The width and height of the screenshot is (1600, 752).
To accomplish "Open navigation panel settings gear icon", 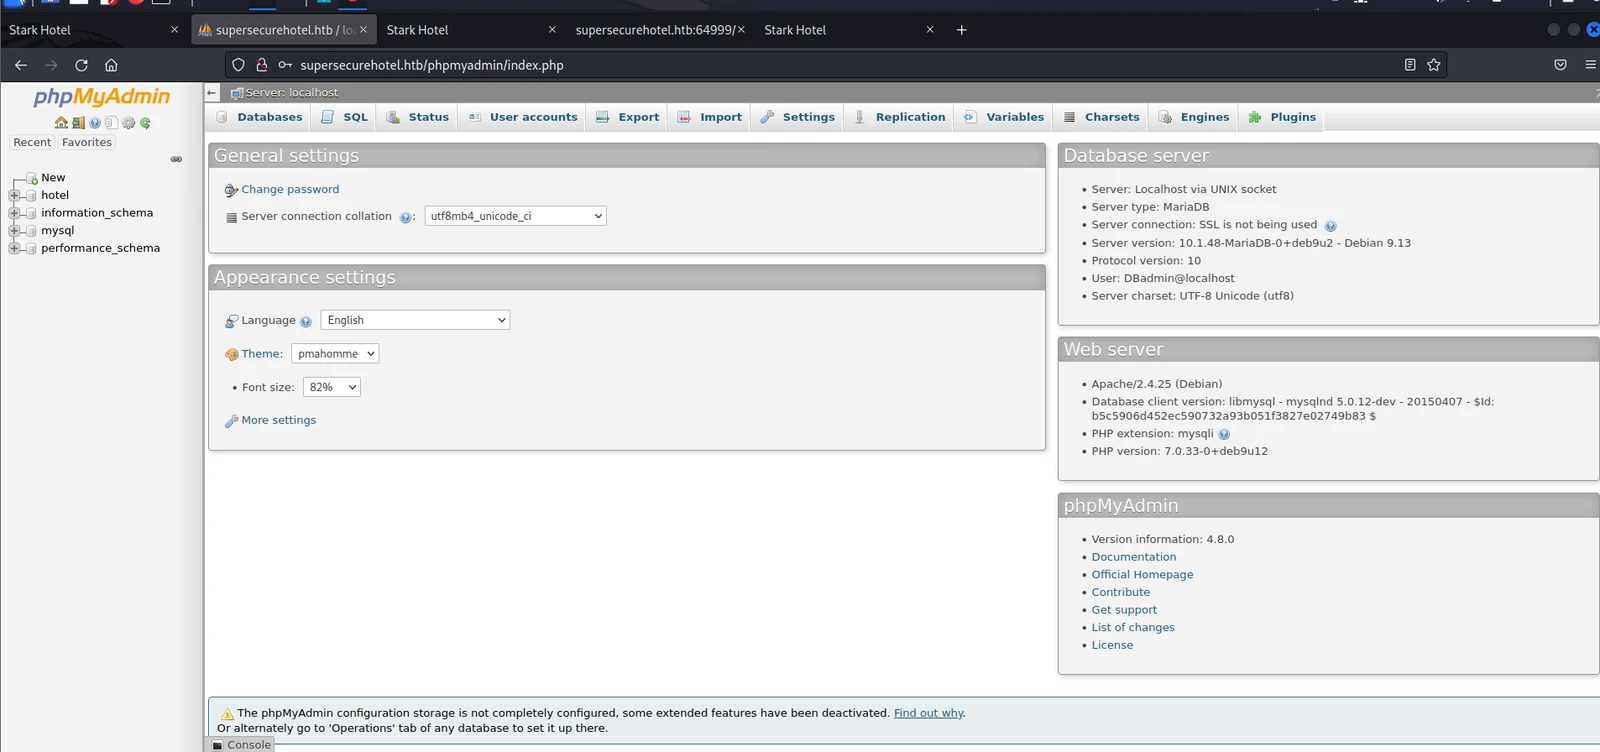I will pos(128,123).
